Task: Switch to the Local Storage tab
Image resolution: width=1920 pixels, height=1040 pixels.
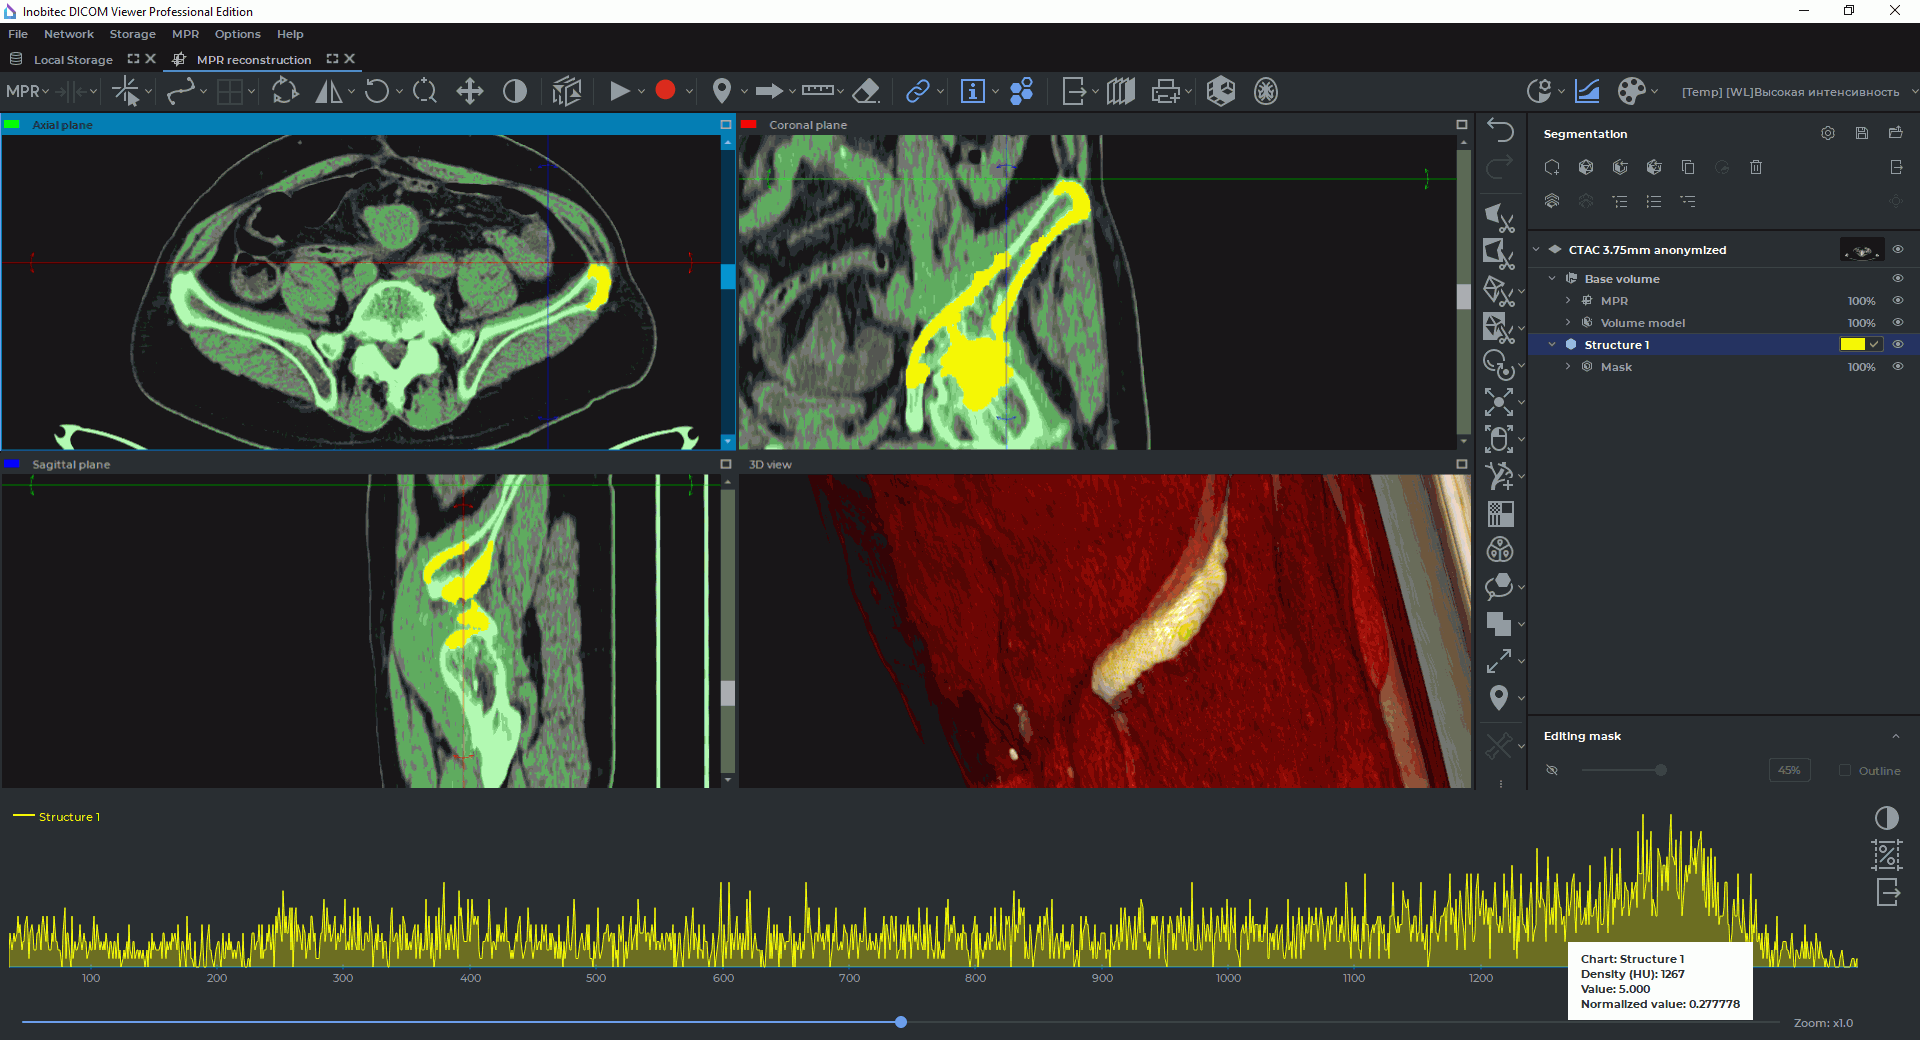Action: pos(72,60)
